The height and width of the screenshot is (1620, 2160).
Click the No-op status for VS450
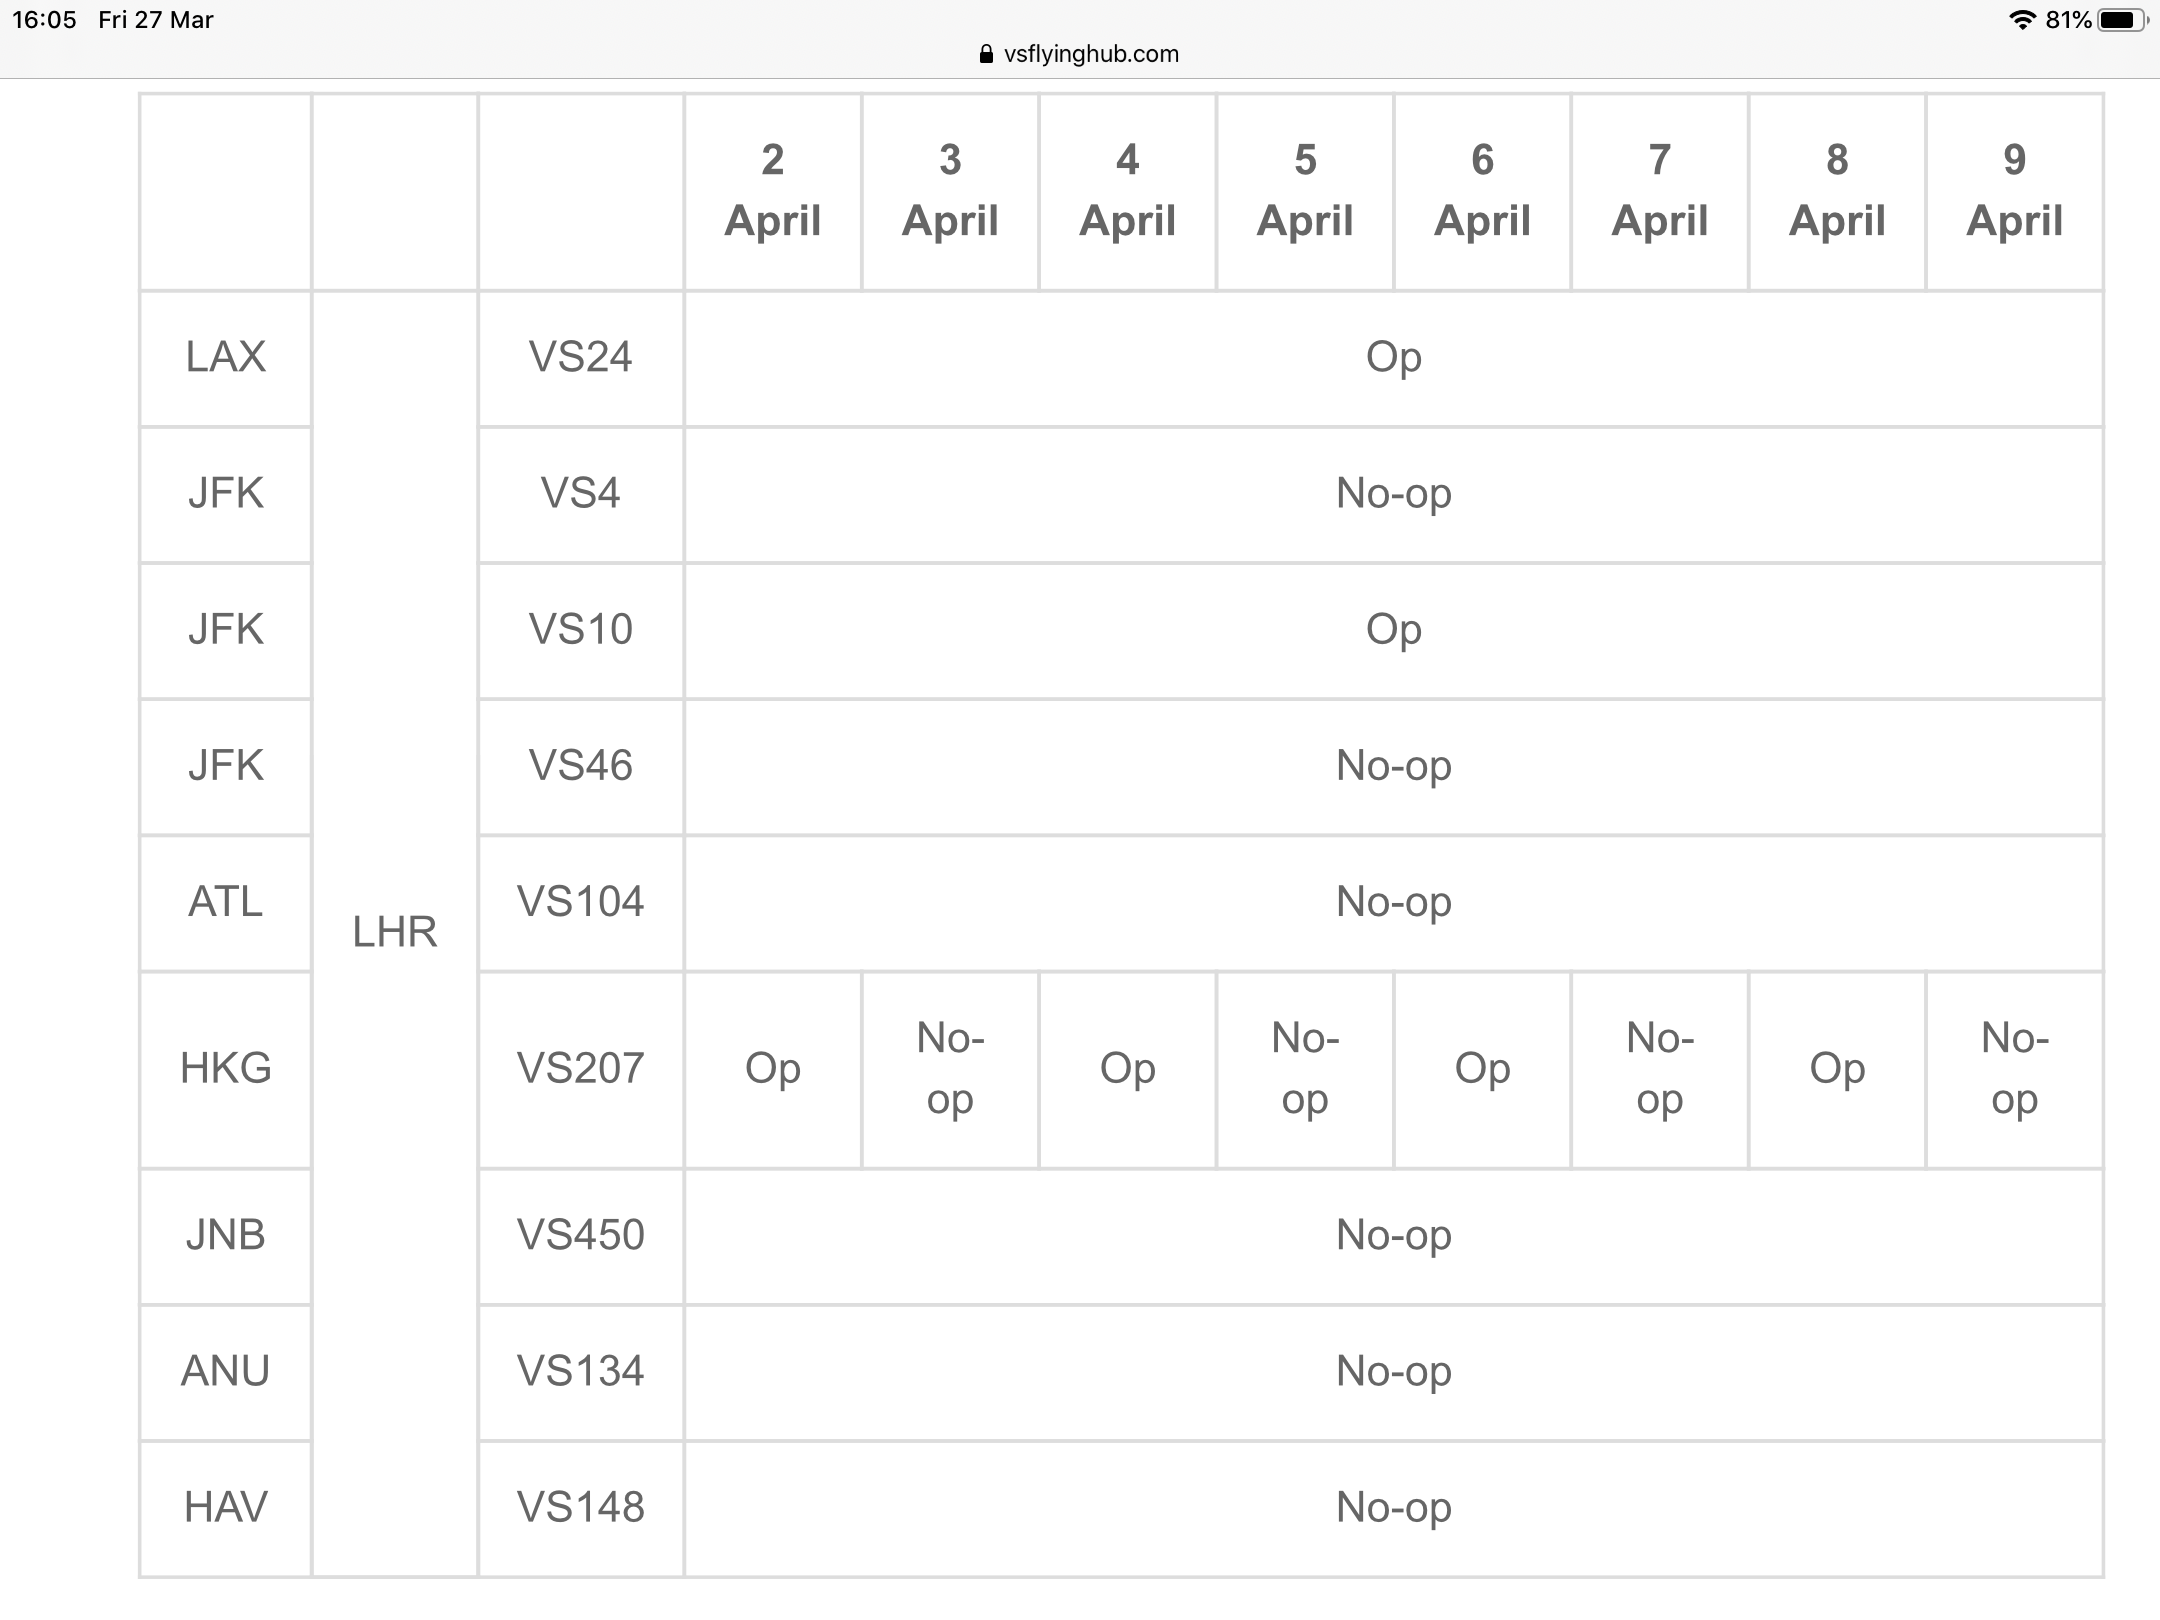(1394, 1236)
